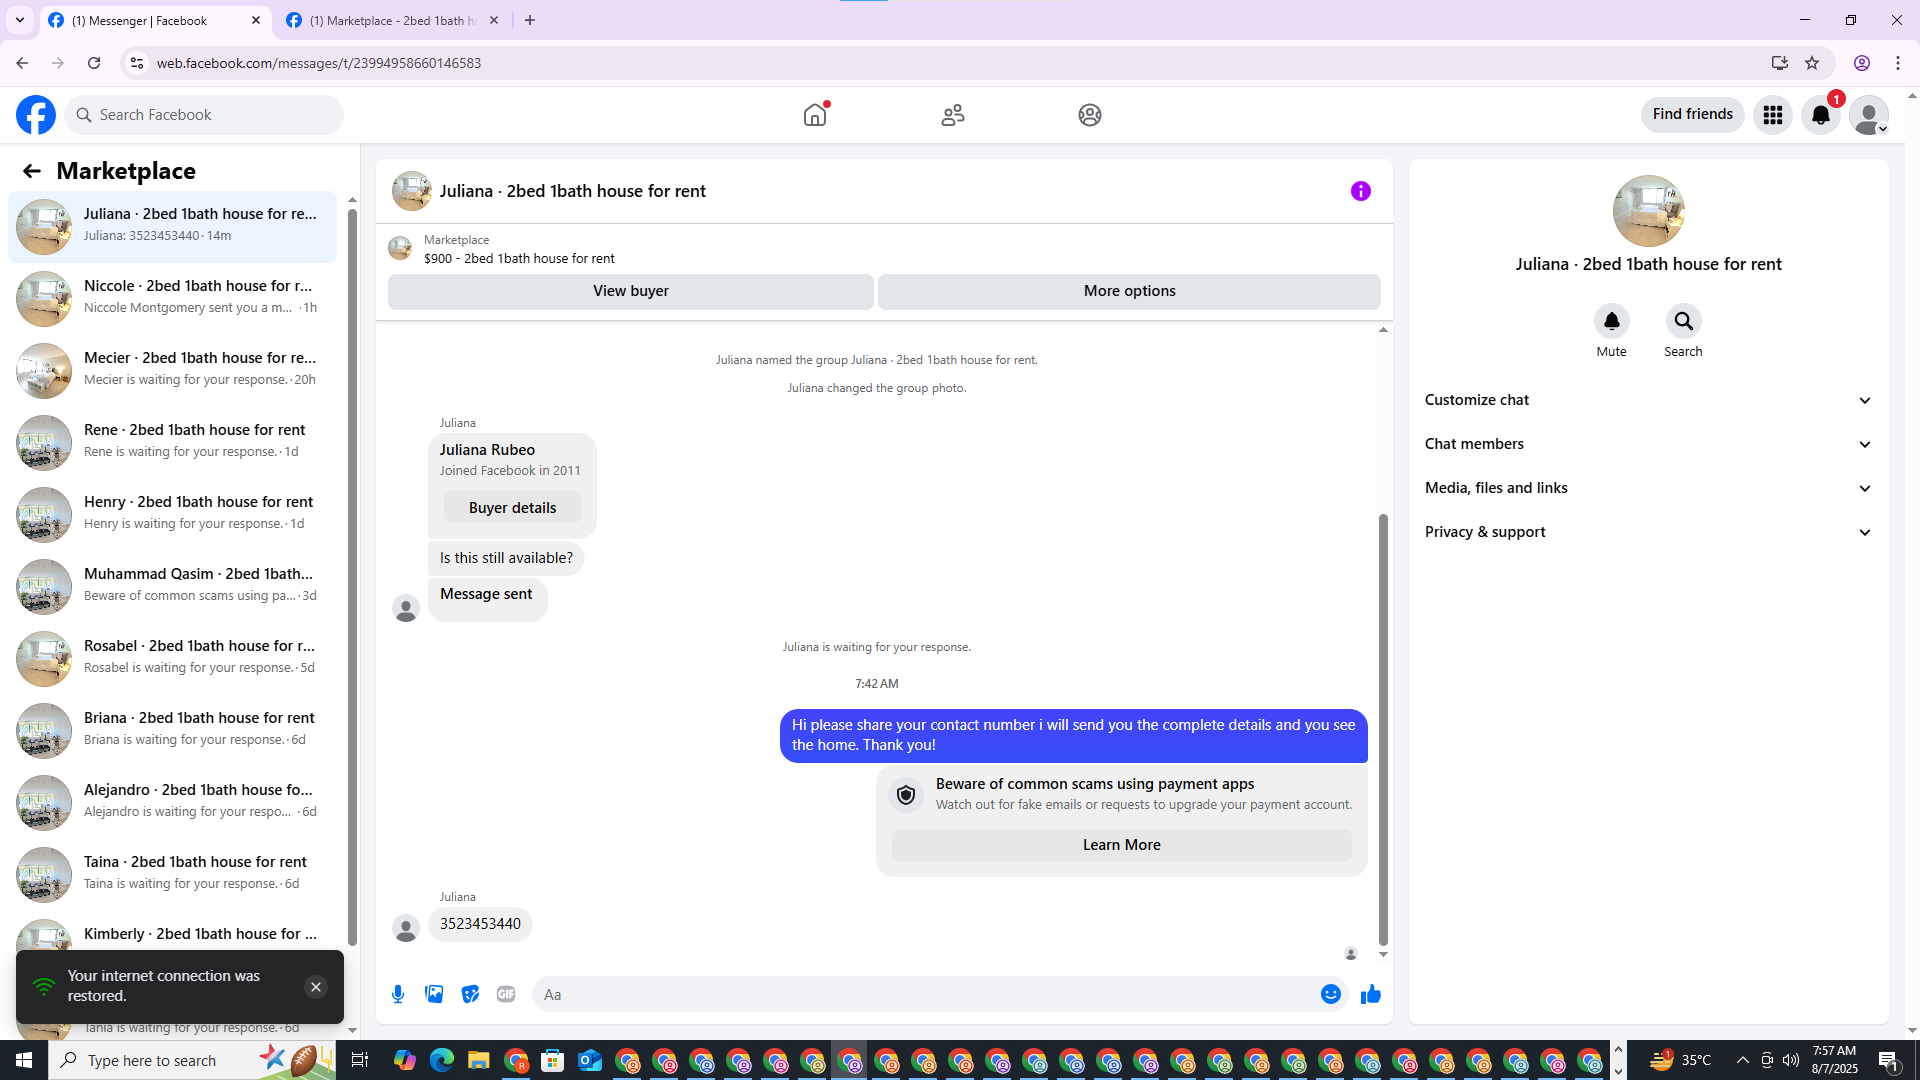Open the Facebook menu grid icon
Screen dimensions: 1920x1080
pyautogui.click(x=1773, y=115)
